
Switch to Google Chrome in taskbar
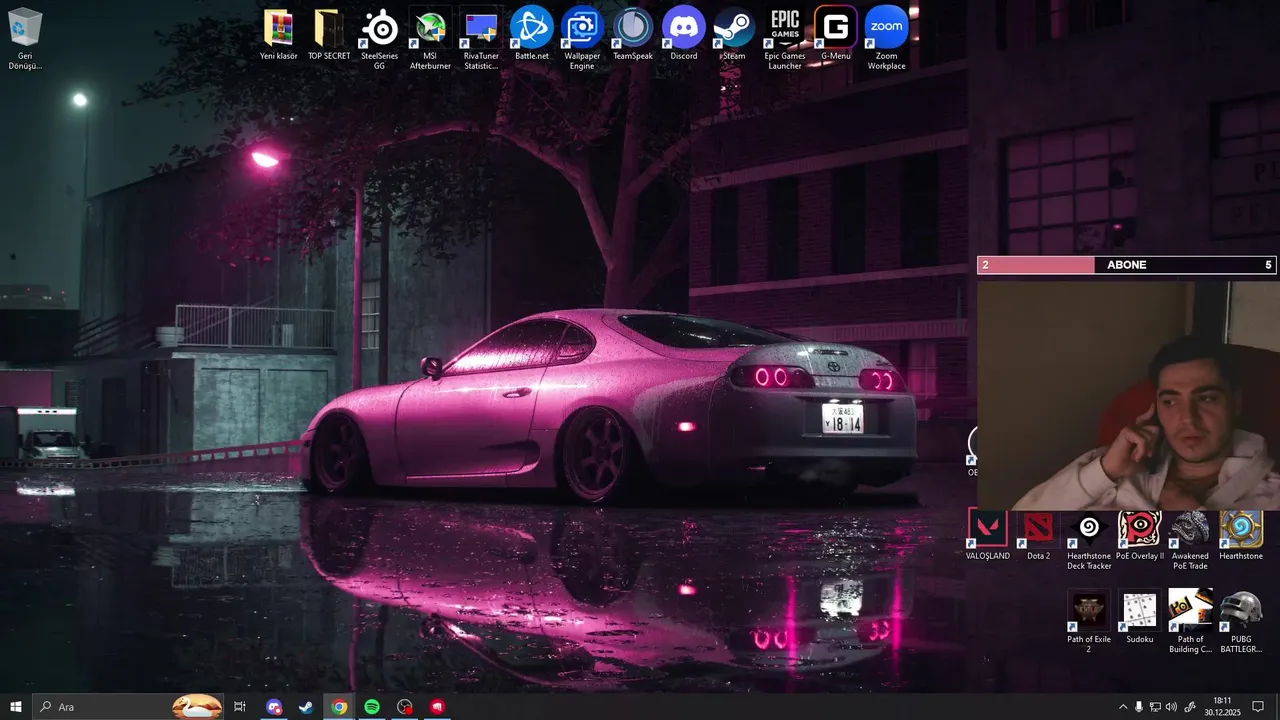click(x=339, y=707)
